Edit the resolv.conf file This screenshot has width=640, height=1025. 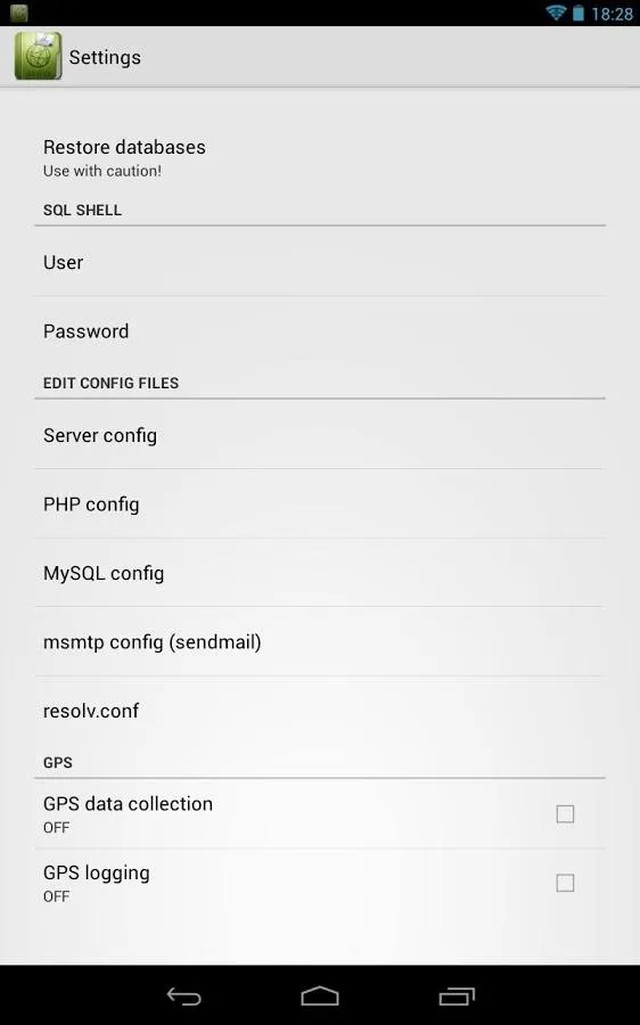tap(91, 711)
